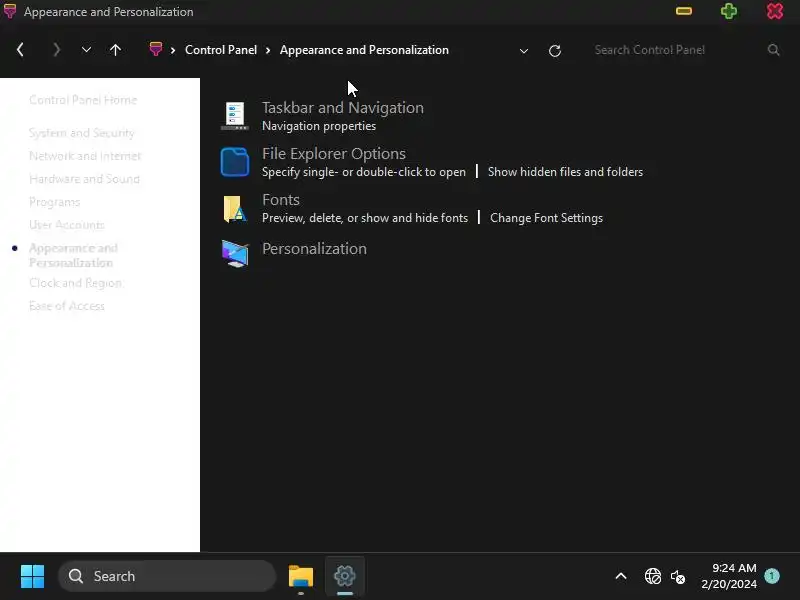The width and height of the screenshot is (800, 600).
Task: Click the forward navigation arrow
Action: pyautogui.click(x=57, y=50)
